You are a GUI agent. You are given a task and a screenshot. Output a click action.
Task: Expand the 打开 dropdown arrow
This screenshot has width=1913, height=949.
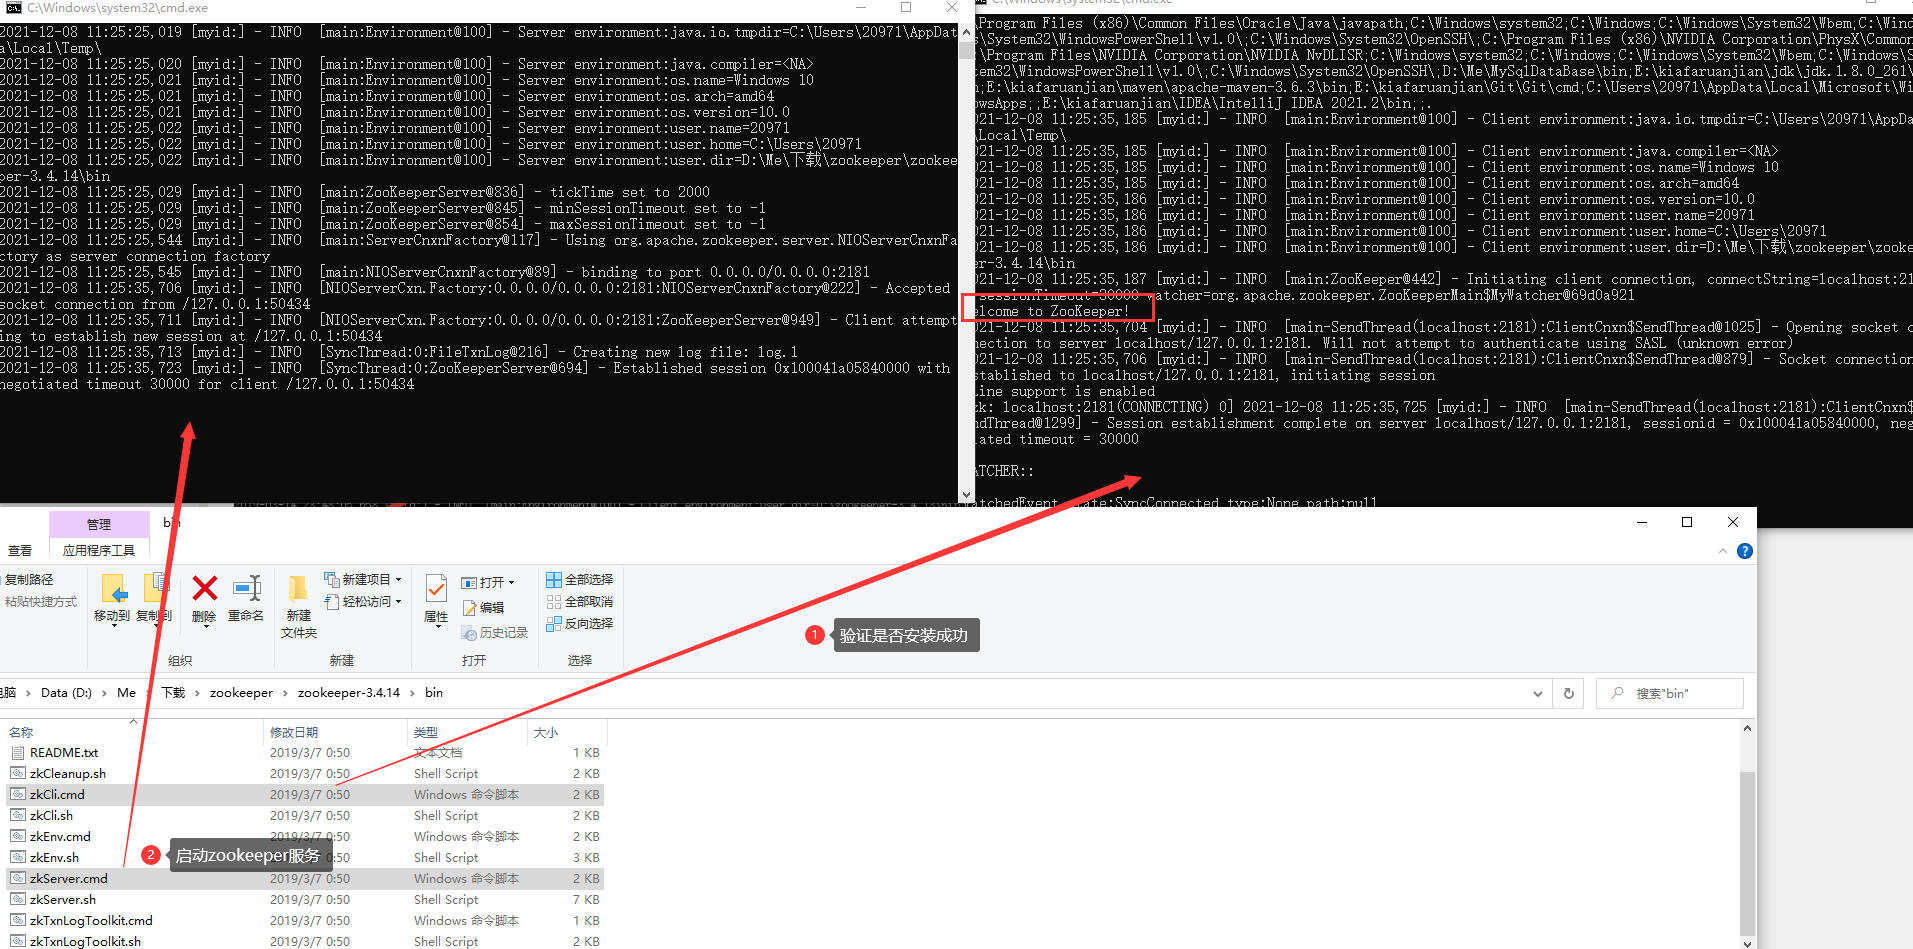tap(512, 581)
